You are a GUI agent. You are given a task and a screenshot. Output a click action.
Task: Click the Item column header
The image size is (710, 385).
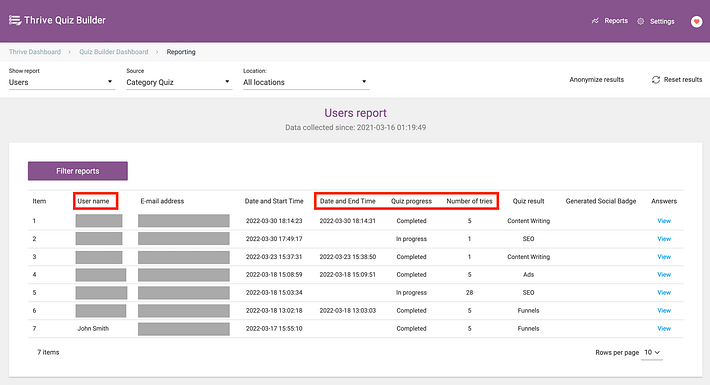pyautogui.click(x=39, y=201)
